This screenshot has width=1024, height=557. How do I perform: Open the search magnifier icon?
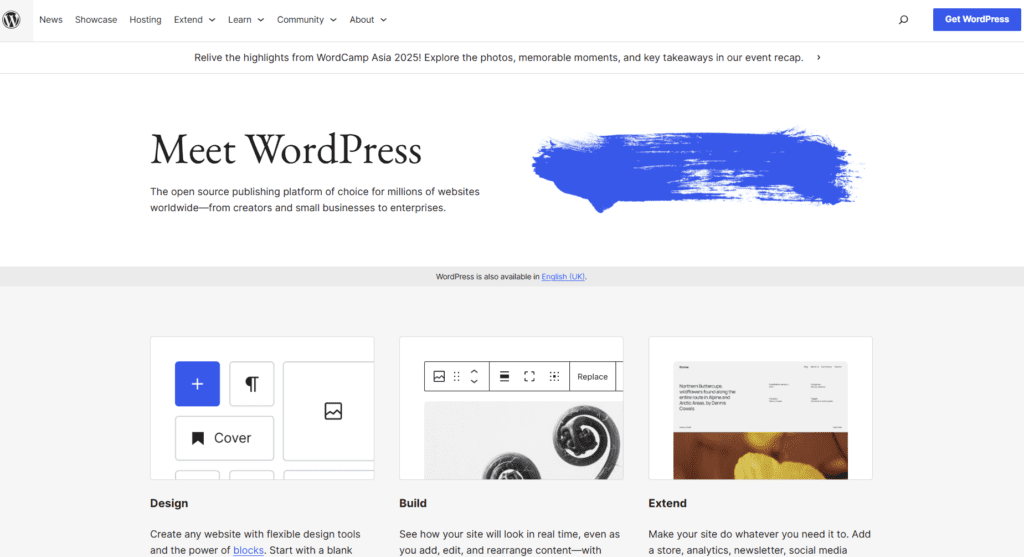click(x=903, y=20)
